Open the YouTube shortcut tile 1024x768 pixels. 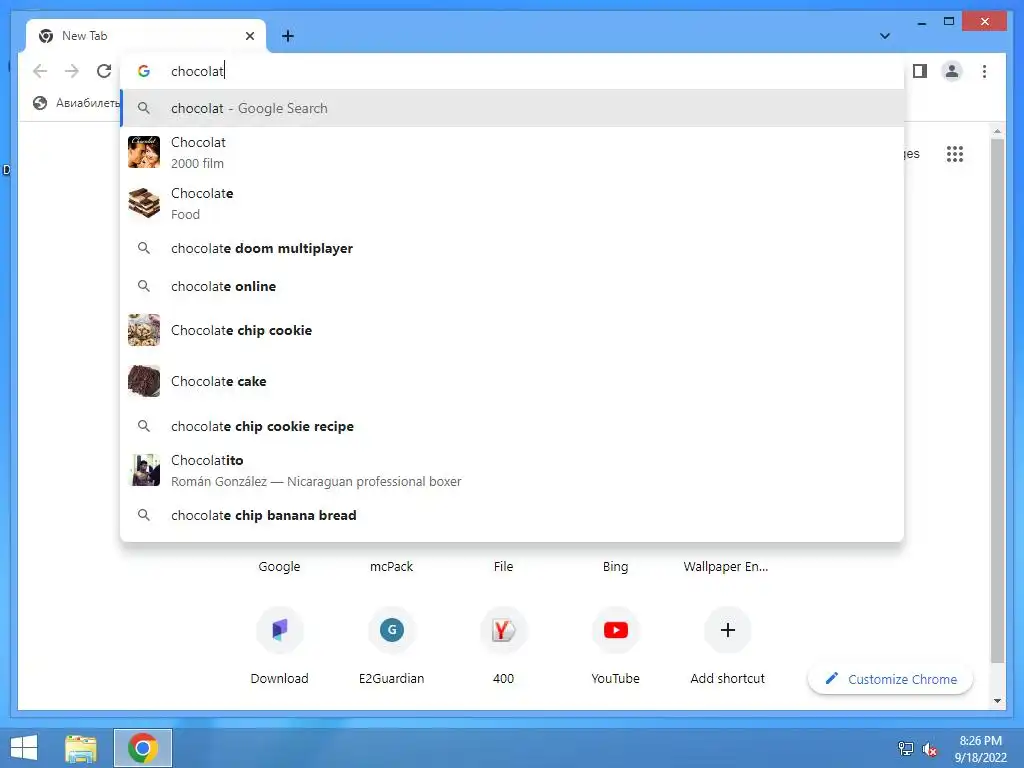click(x=615, y=645)
